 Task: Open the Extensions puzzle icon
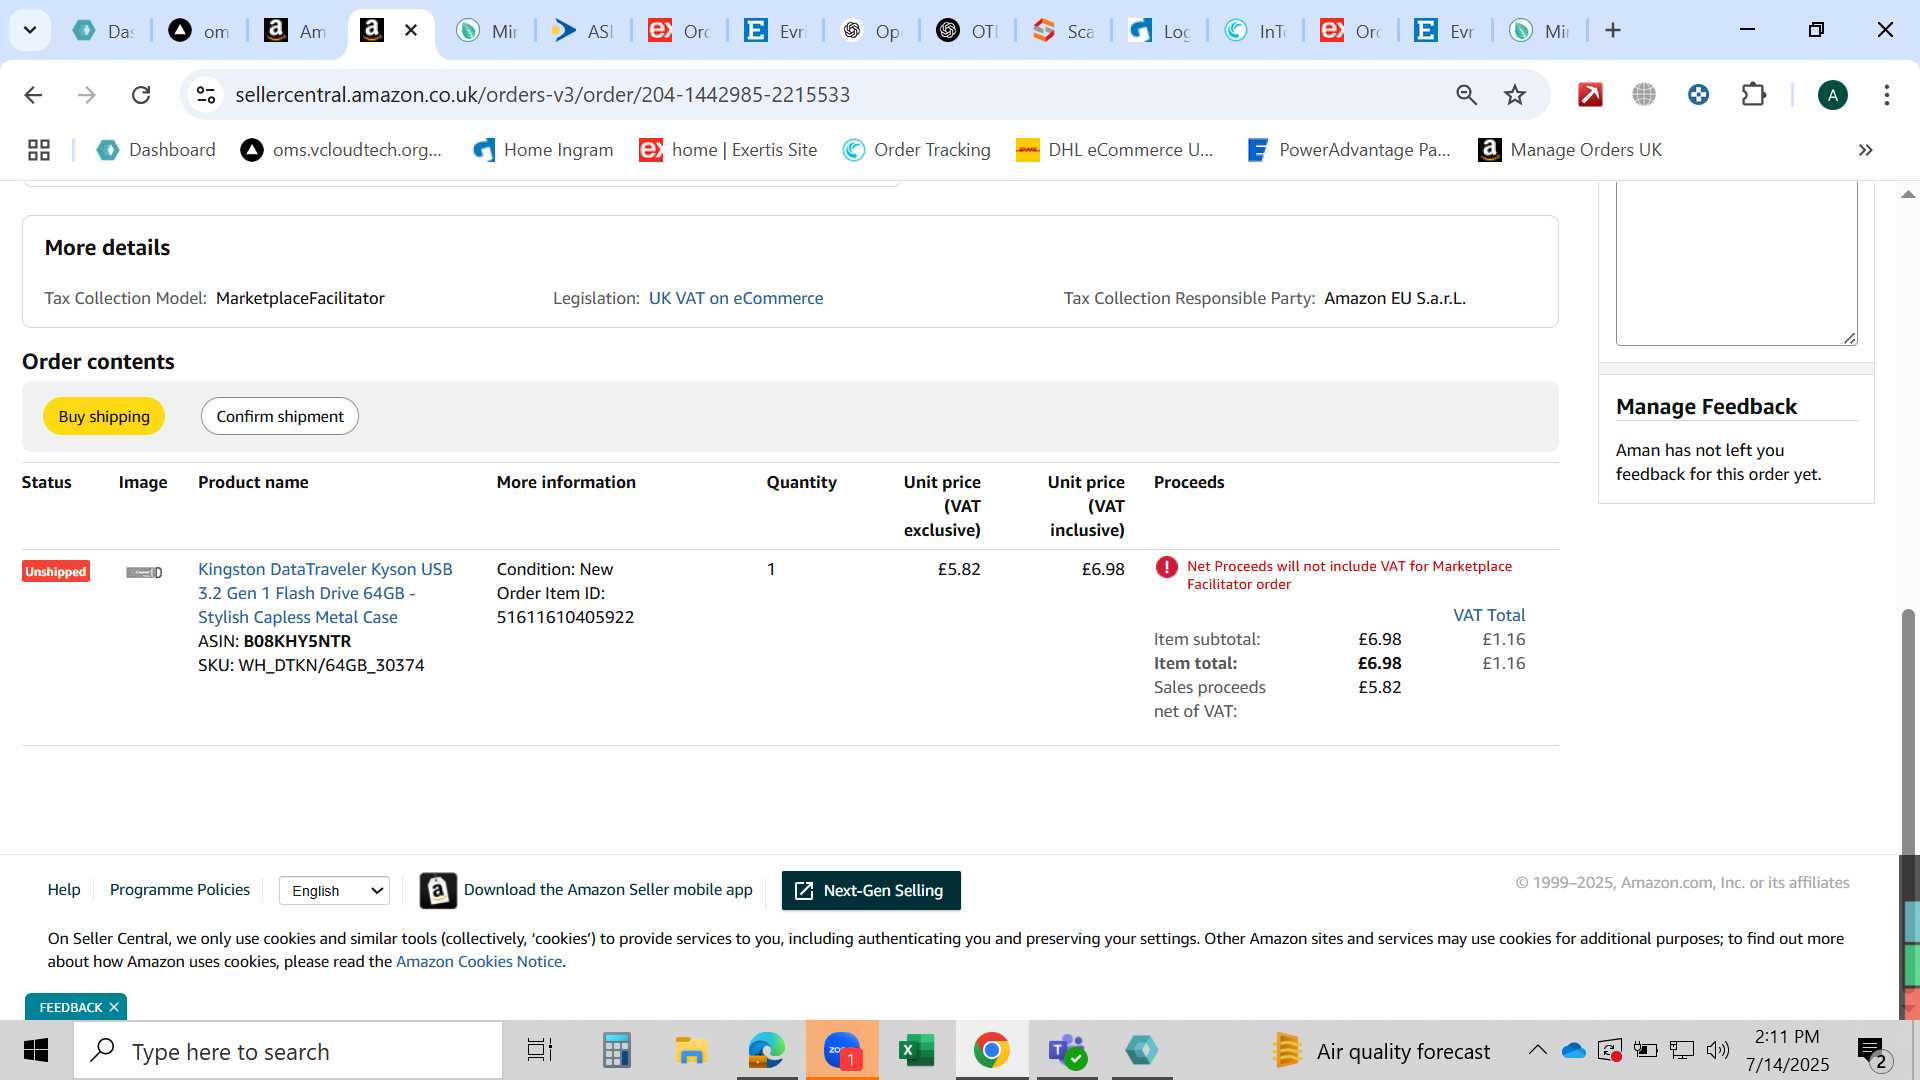(1753, 95)
